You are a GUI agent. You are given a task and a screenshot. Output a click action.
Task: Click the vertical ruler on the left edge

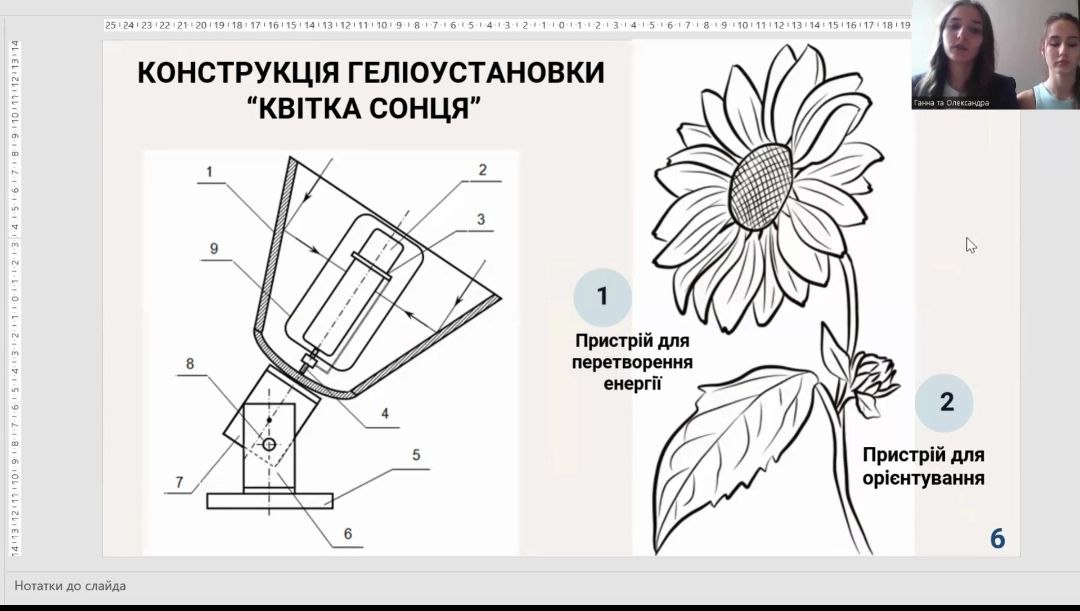point(14,300)
